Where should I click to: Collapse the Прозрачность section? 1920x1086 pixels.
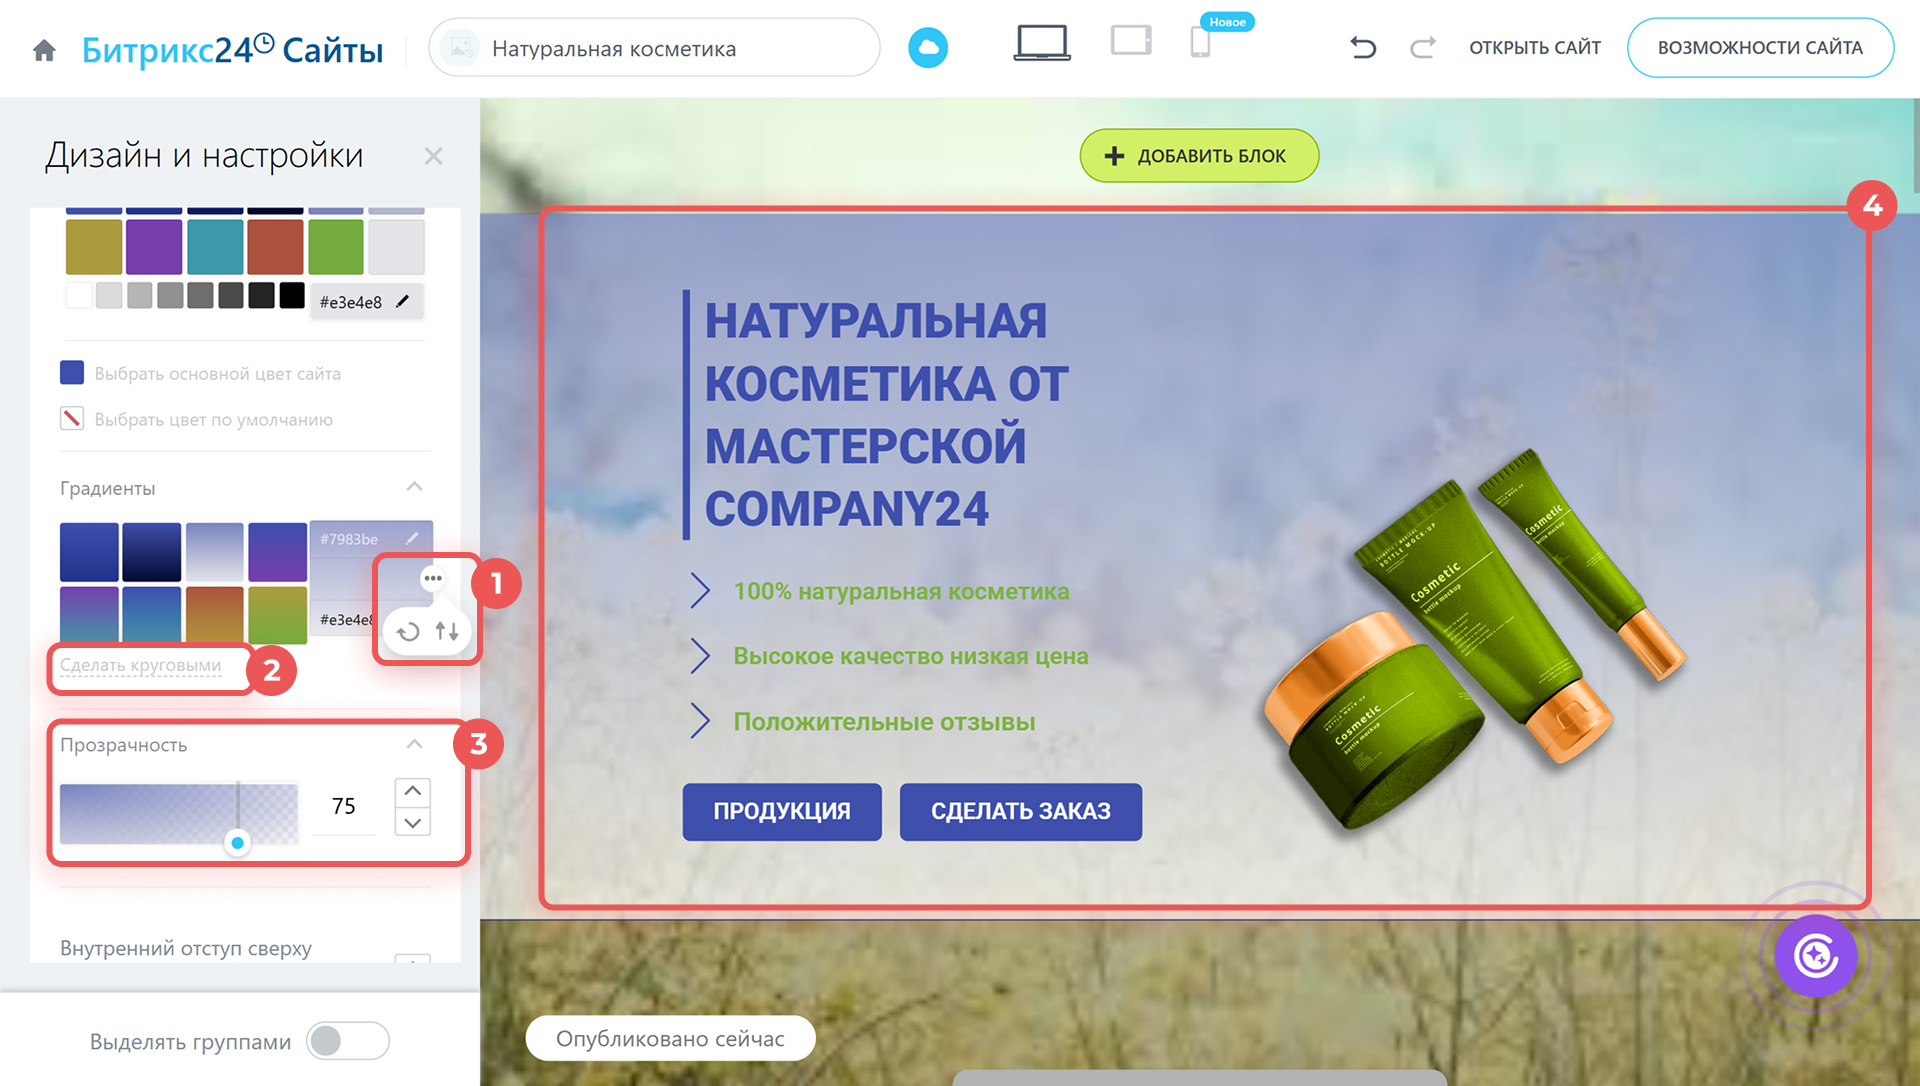click(414, 744)
